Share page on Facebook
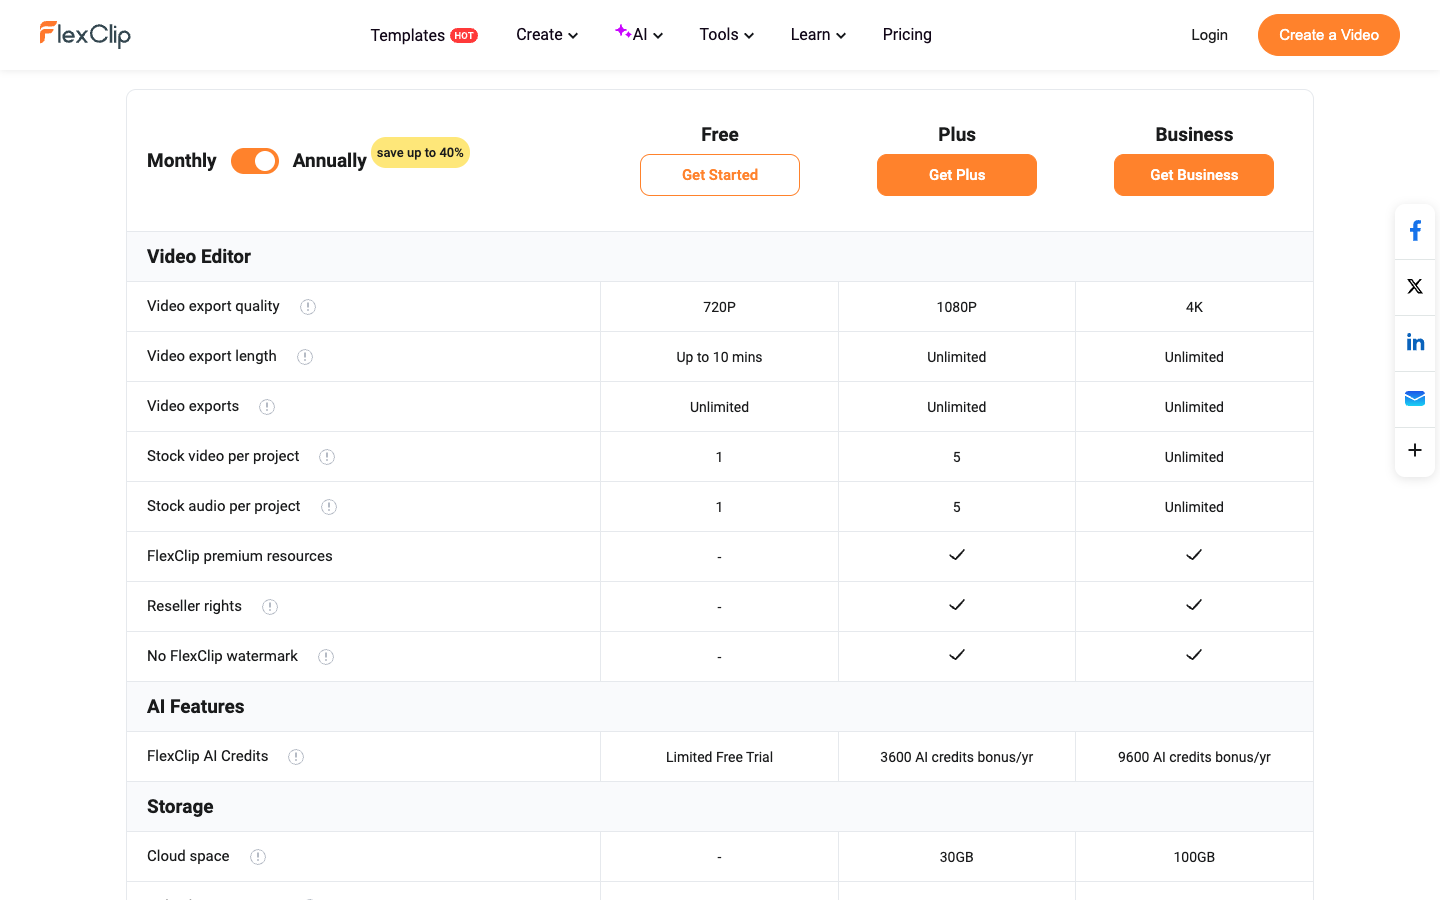1440x900 pixels. (x=1415, y=231)
